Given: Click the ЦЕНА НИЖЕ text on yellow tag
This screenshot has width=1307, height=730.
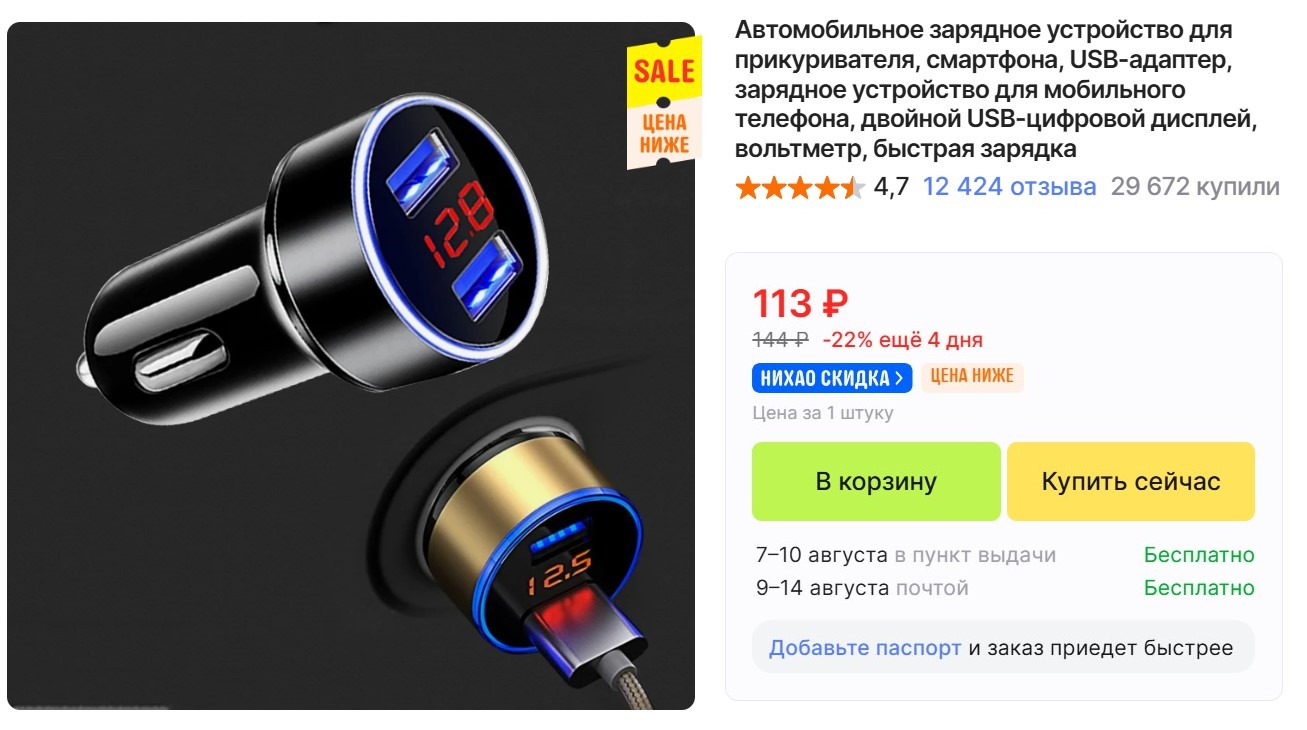Looking at the screenshot, I should [664, 133].
